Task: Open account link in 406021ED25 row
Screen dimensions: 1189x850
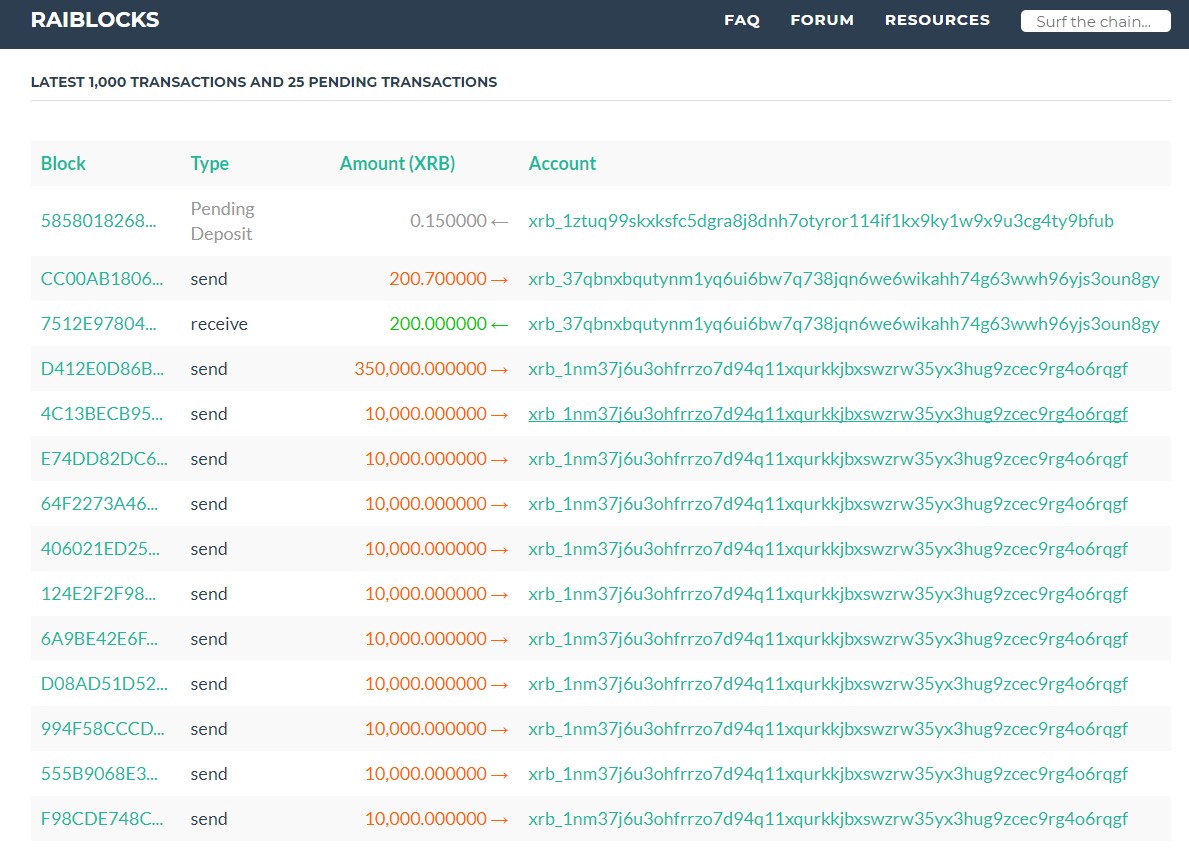Action: [x=828, y=548]
